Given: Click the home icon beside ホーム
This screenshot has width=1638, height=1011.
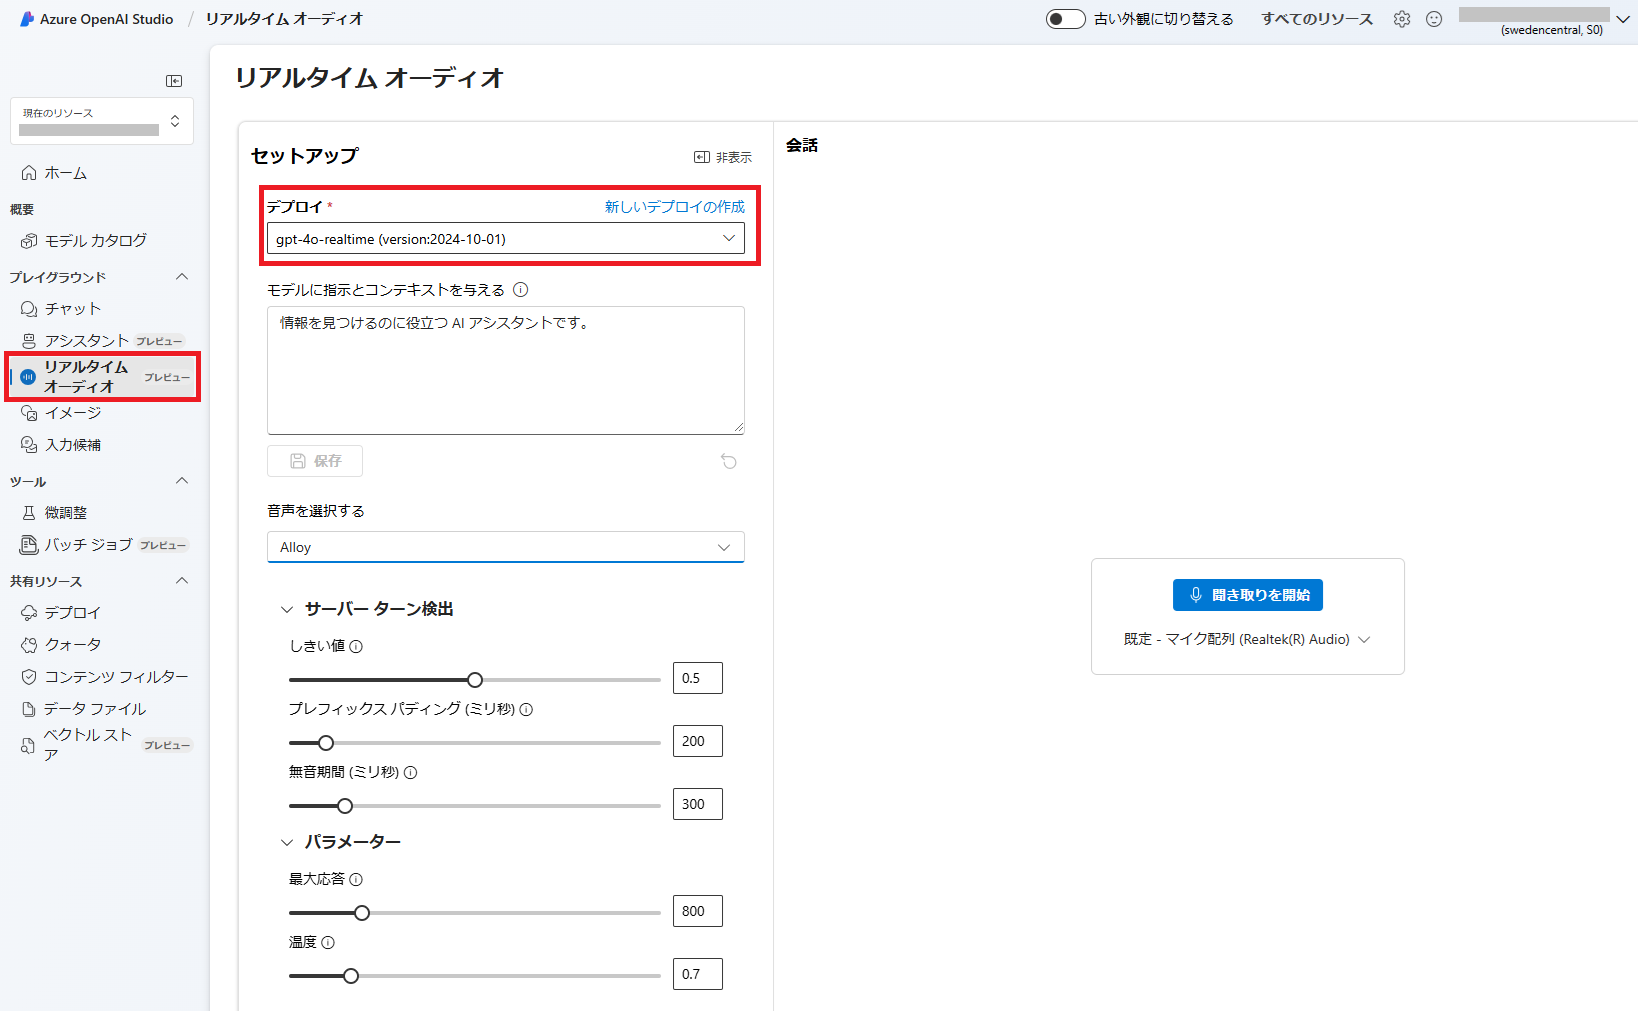Looking at the screenshot, I should click(x=29, y=173).
